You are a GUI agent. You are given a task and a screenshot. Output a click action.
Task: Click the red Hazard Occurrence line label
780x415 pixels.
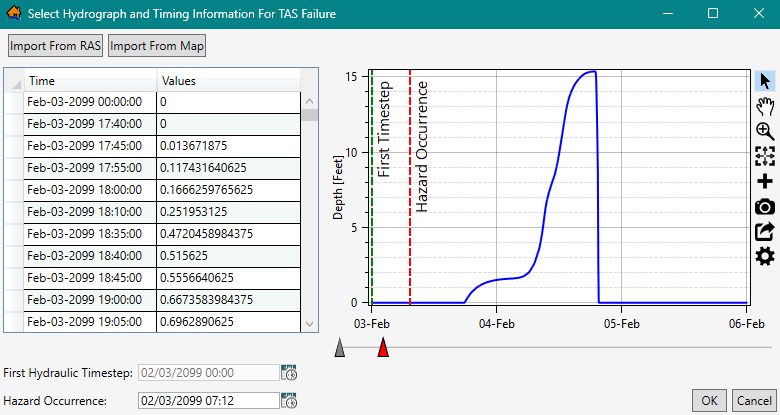(x=421, y=147)
